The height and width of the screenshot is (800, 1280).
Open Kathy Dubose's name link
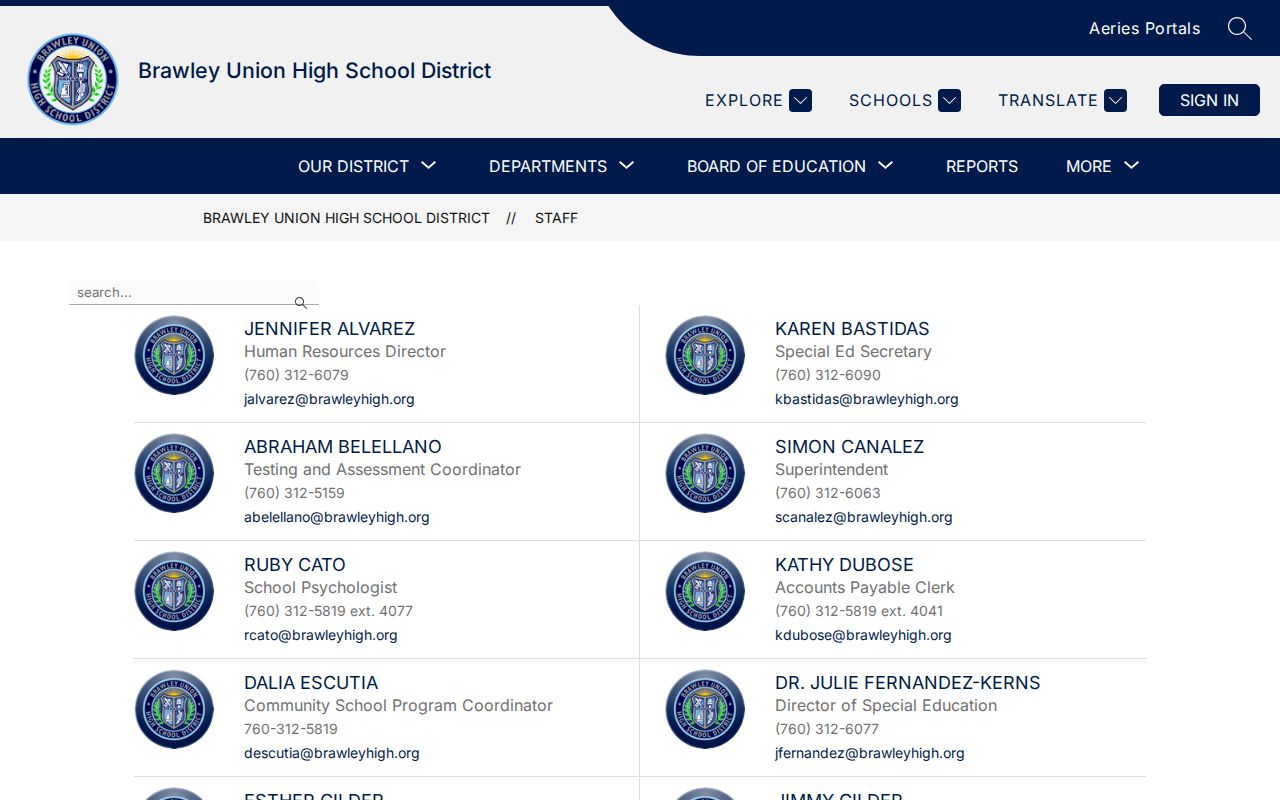[x=844, y=565]
